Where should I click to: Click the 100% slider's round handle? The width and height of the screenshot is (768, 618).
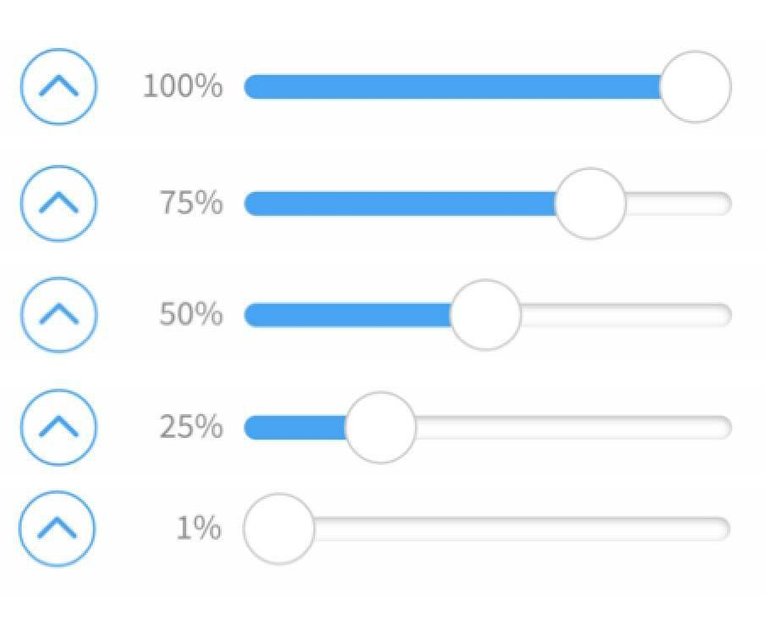pyautogui.click(x=695, y=87)
